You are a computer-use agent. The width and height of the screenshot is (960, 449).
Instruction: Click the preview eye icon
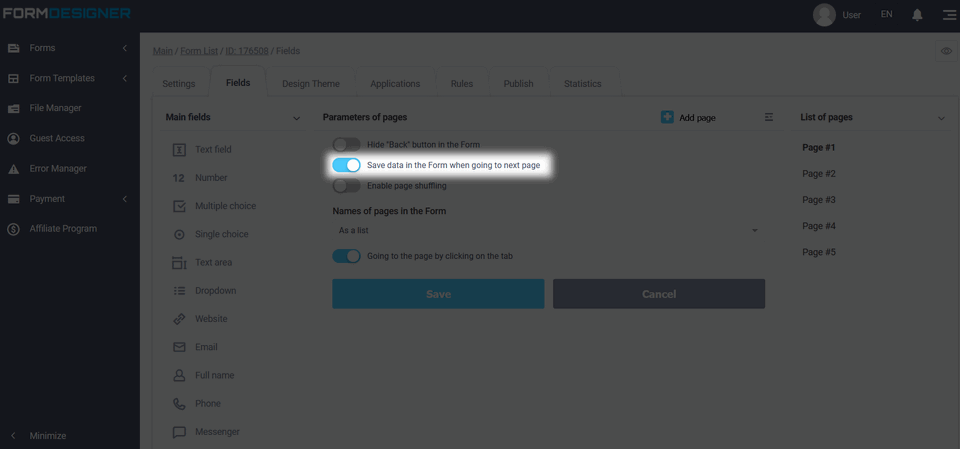tap(946, 51)
